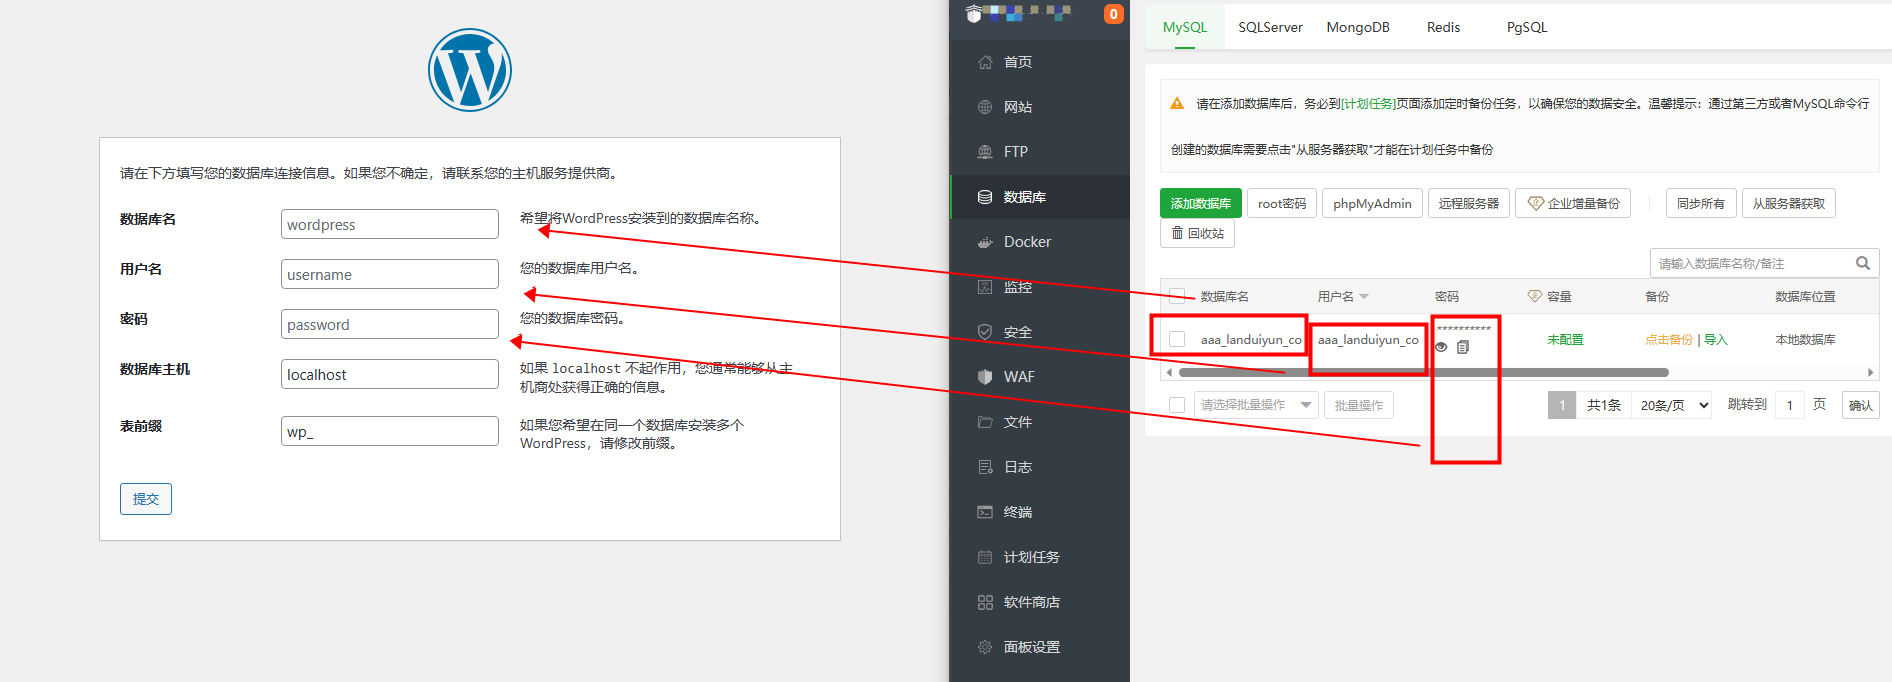This screenshot has width=1892, height=682.
Task: Switch to the MySQL tab
Action: click(x=1185, y=27)
